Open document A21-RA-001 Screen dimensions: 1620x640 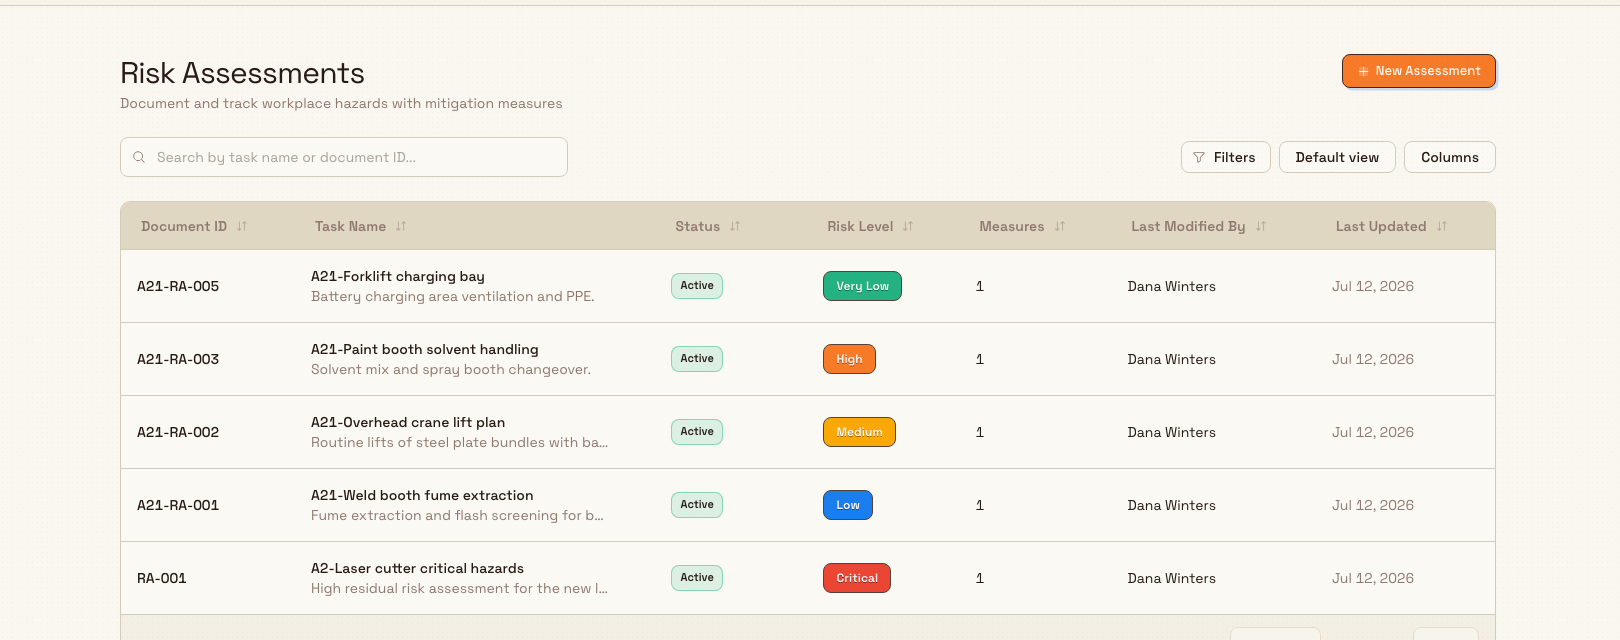point(178,505)
